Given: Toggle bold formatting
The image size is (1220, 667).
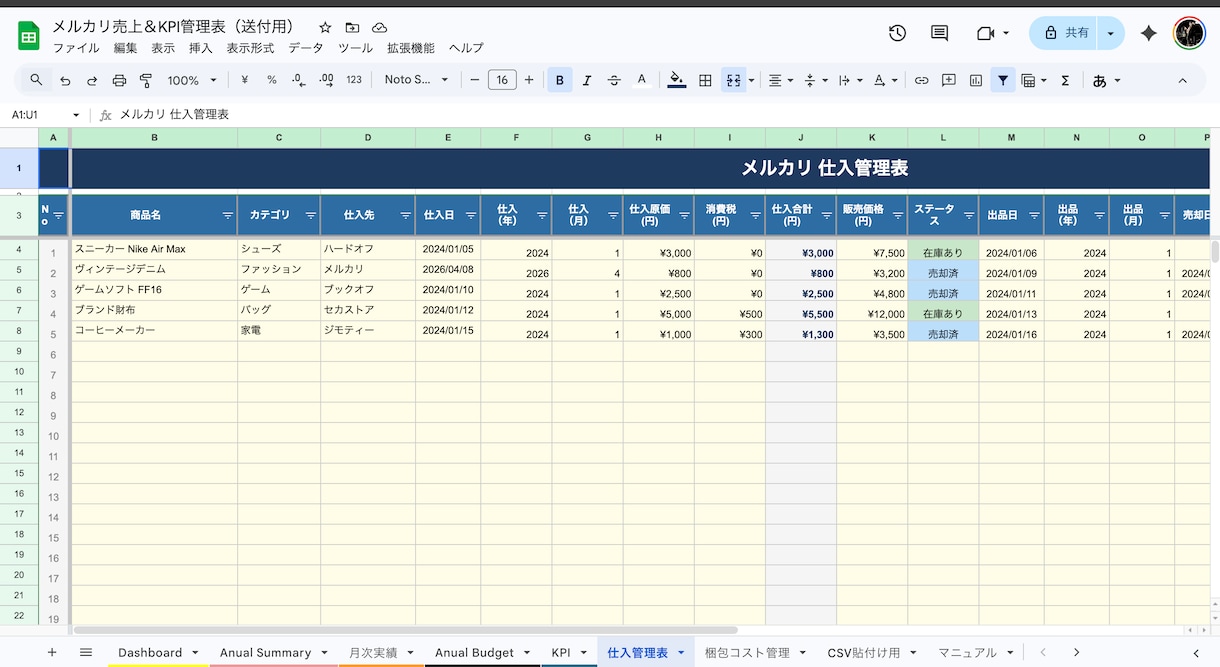Looking at the screenshot, I should [x=560, y=80].
